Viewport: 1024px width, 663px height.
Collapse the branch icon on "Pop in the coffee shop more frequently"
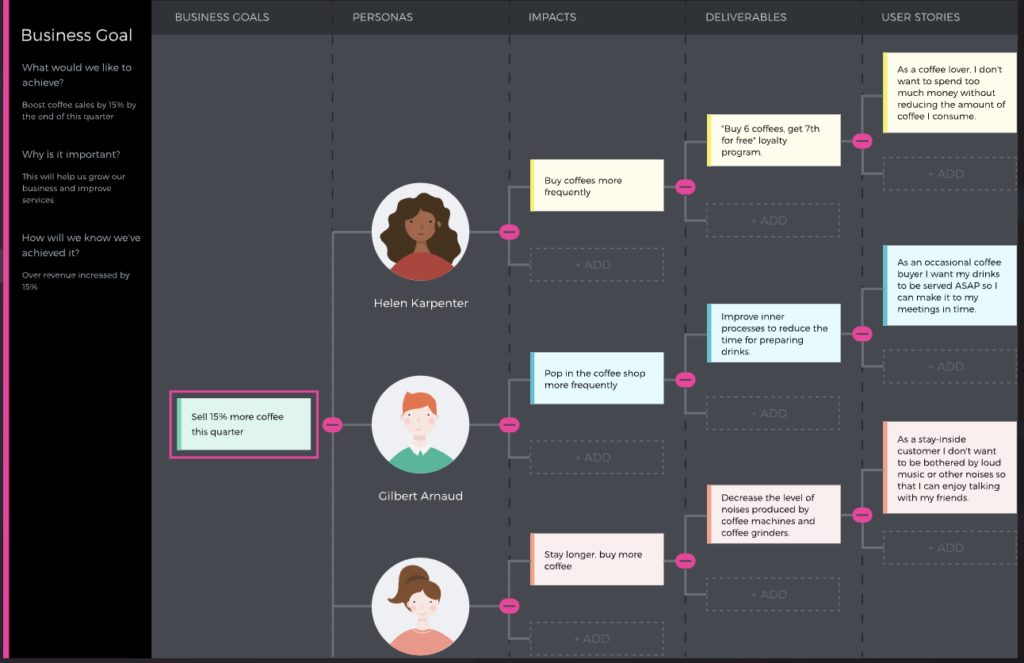(x=685, y=378)
